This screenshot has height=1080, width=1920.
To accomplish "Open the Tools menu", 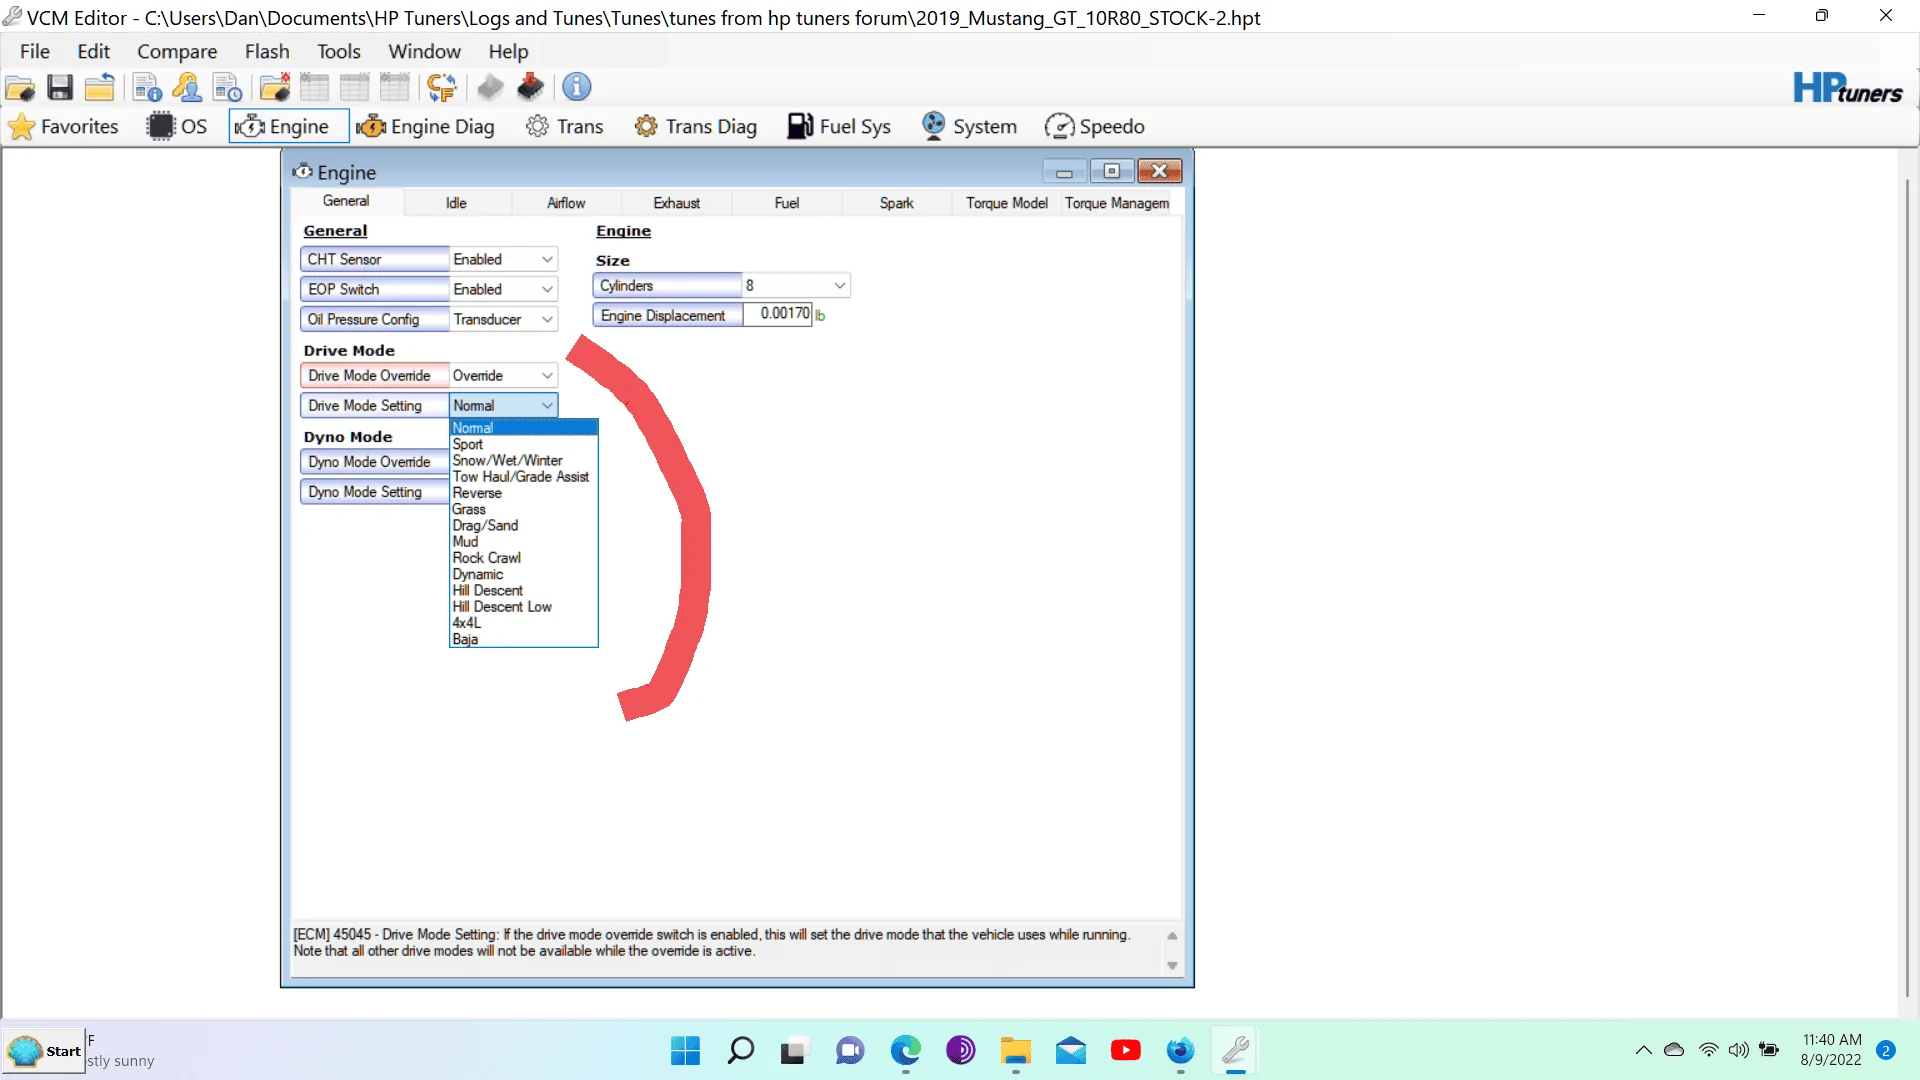I will tap(339, 51).
